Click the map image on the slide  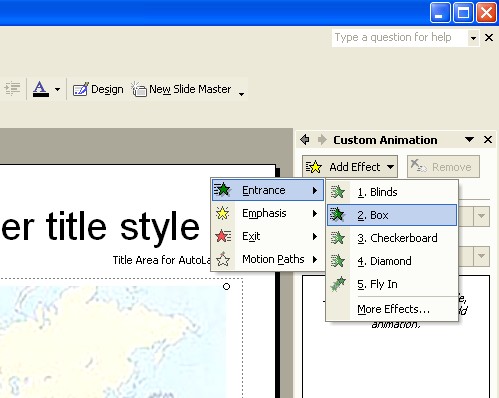(x=113, y=342)
